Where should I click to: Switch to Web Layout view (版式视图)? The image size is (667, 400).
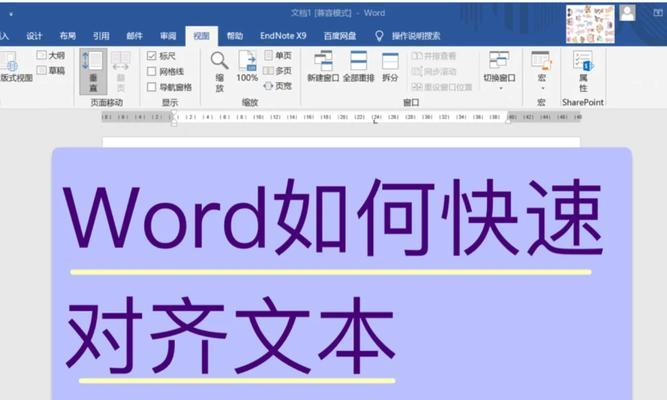point(14,67)
